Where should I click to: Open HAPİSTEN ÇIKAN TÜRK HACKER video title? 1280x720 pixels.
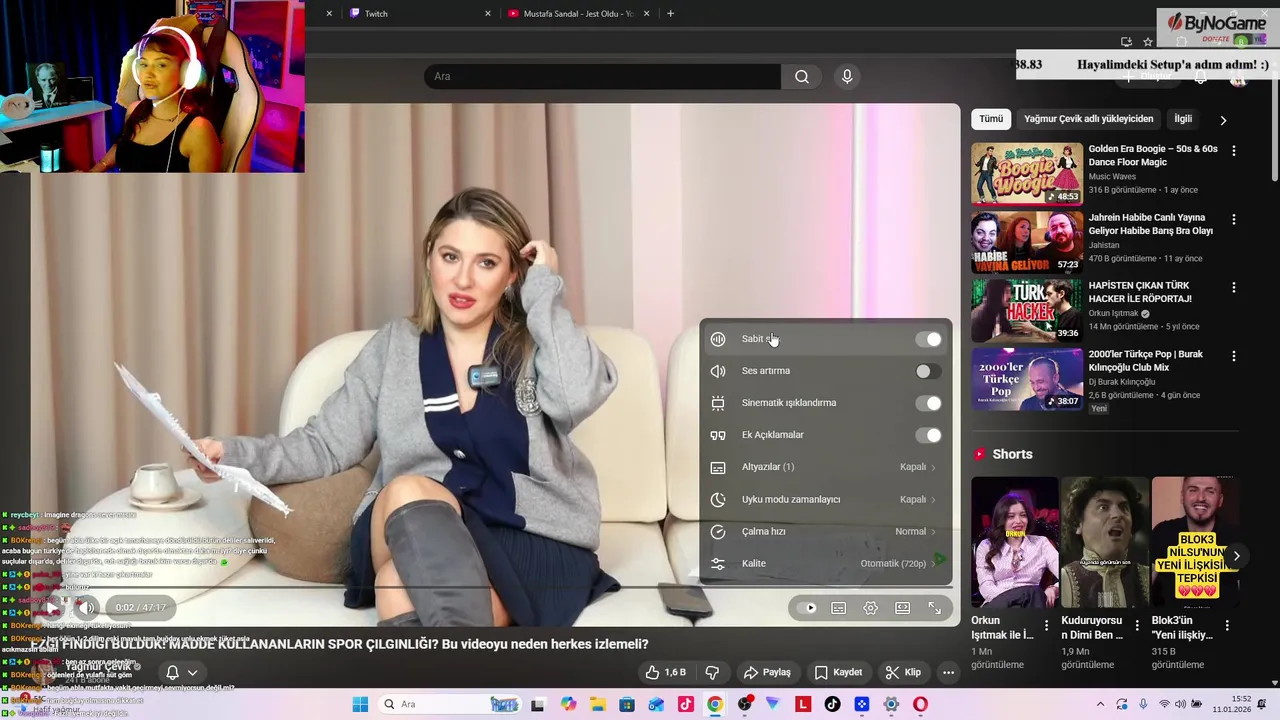pyautogui.click(x=1140, y=292)
